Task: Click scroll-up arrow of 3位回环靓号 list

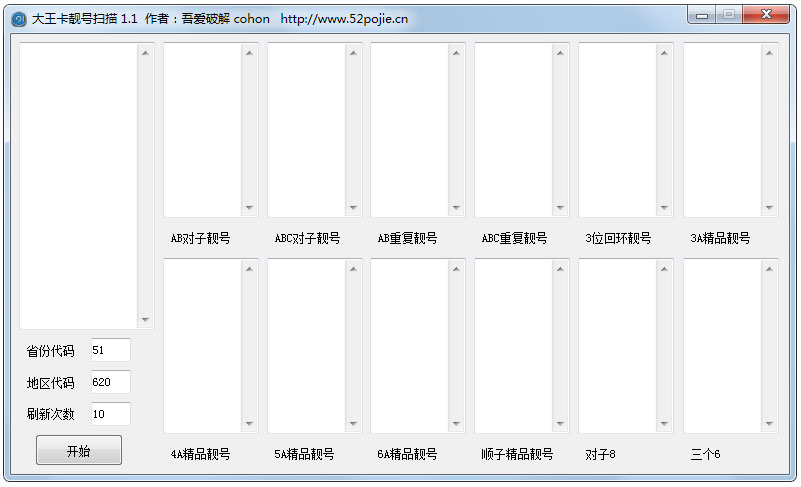Action: click(665, 53)
